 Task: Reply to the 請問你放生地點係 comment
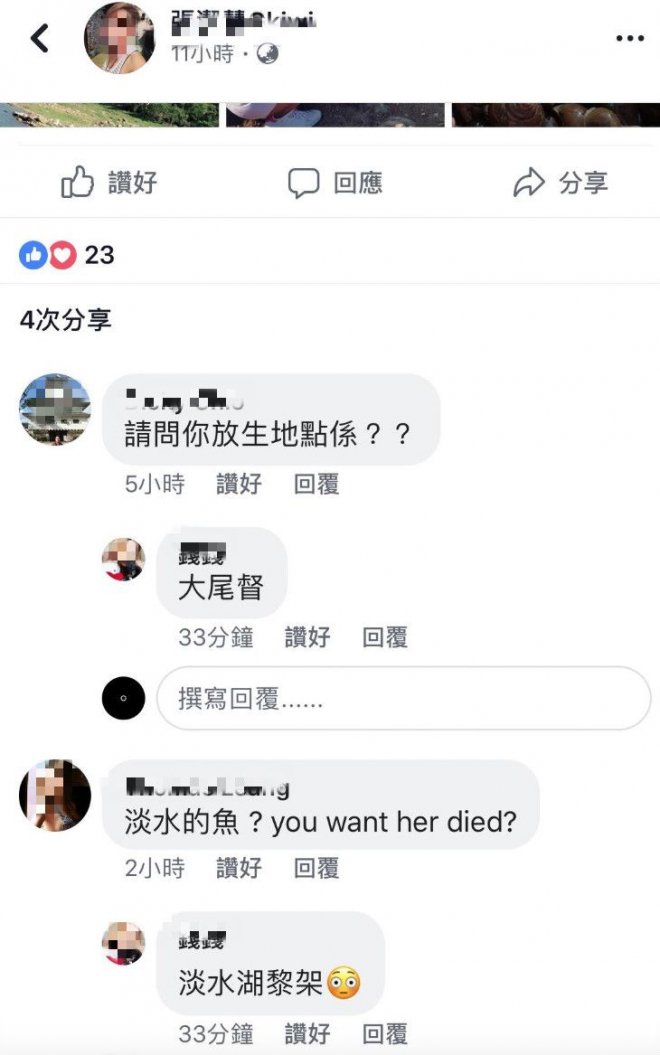coord(316,484)
